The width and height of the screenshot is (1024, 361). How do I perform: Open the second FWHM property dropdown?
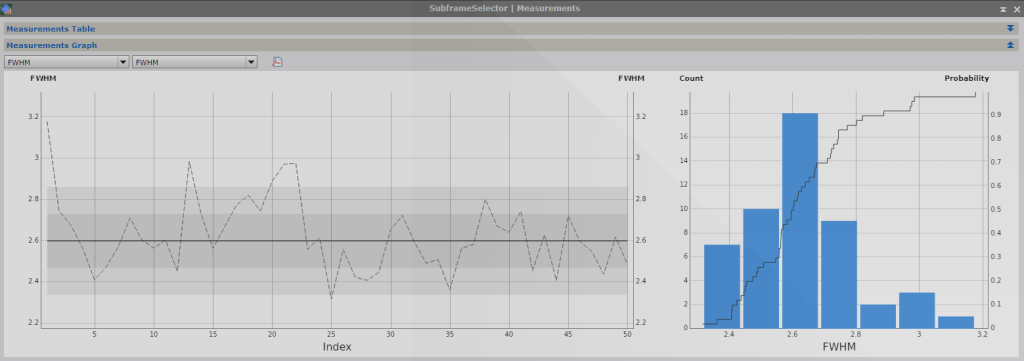[195, 62]
